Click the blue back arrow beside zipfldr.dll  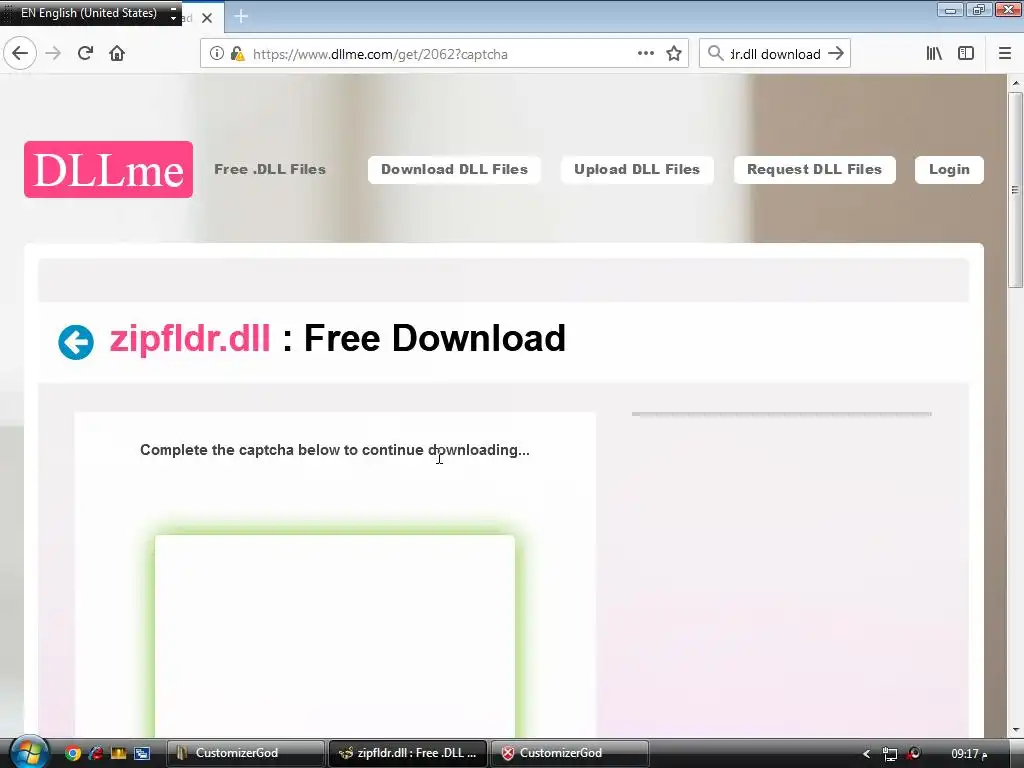pyautogui.click(x=76, y=342)
